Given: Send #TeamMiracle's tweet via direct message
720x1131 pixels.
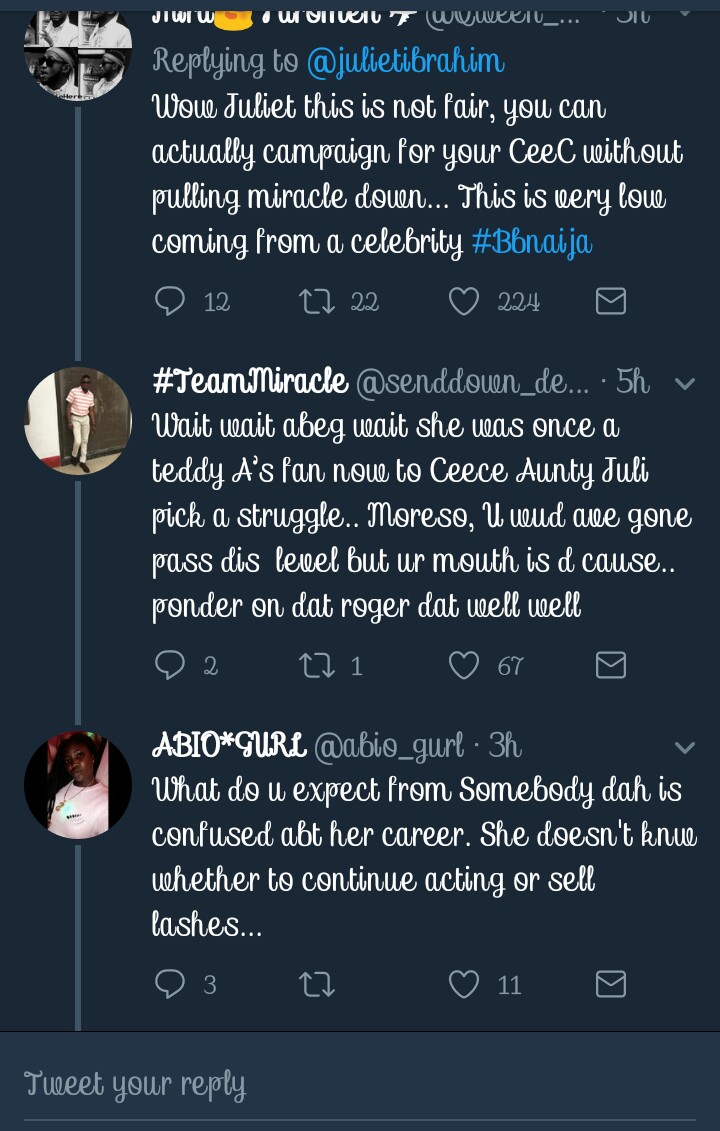Looking at the screenshot, I should coord(610,665).
